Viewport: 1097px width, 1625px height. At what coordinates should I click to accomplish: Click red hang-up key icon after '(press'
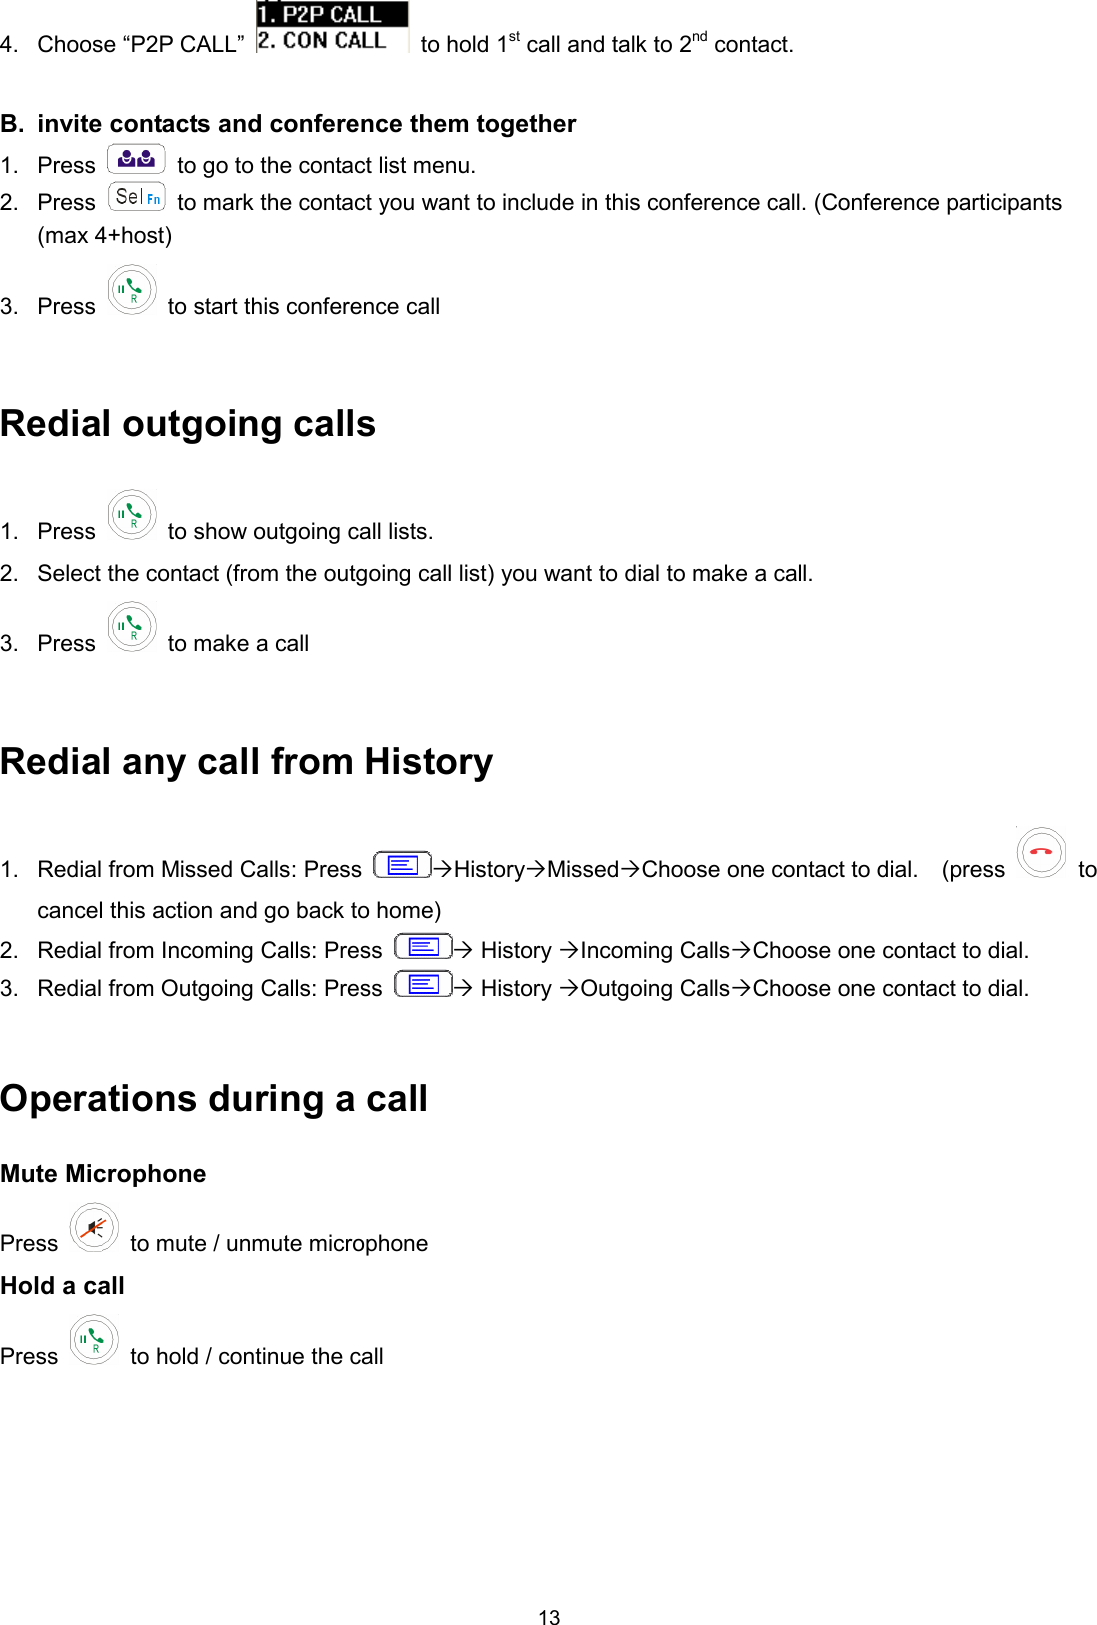(1041, 853)
